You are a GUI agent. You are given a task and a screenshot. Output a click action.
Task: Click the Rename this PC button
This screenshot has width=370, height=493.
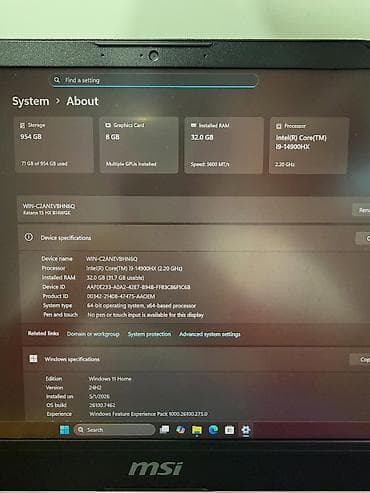361,210
